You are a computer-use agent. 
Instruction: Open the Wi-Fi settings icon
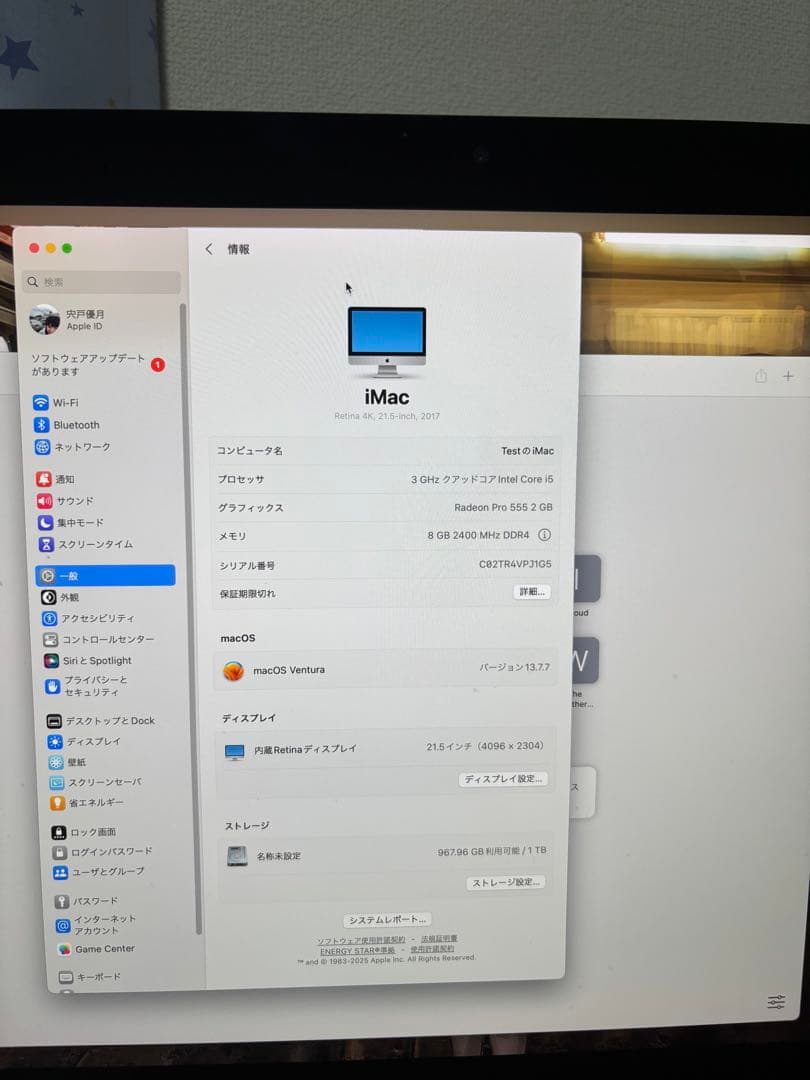40,402
